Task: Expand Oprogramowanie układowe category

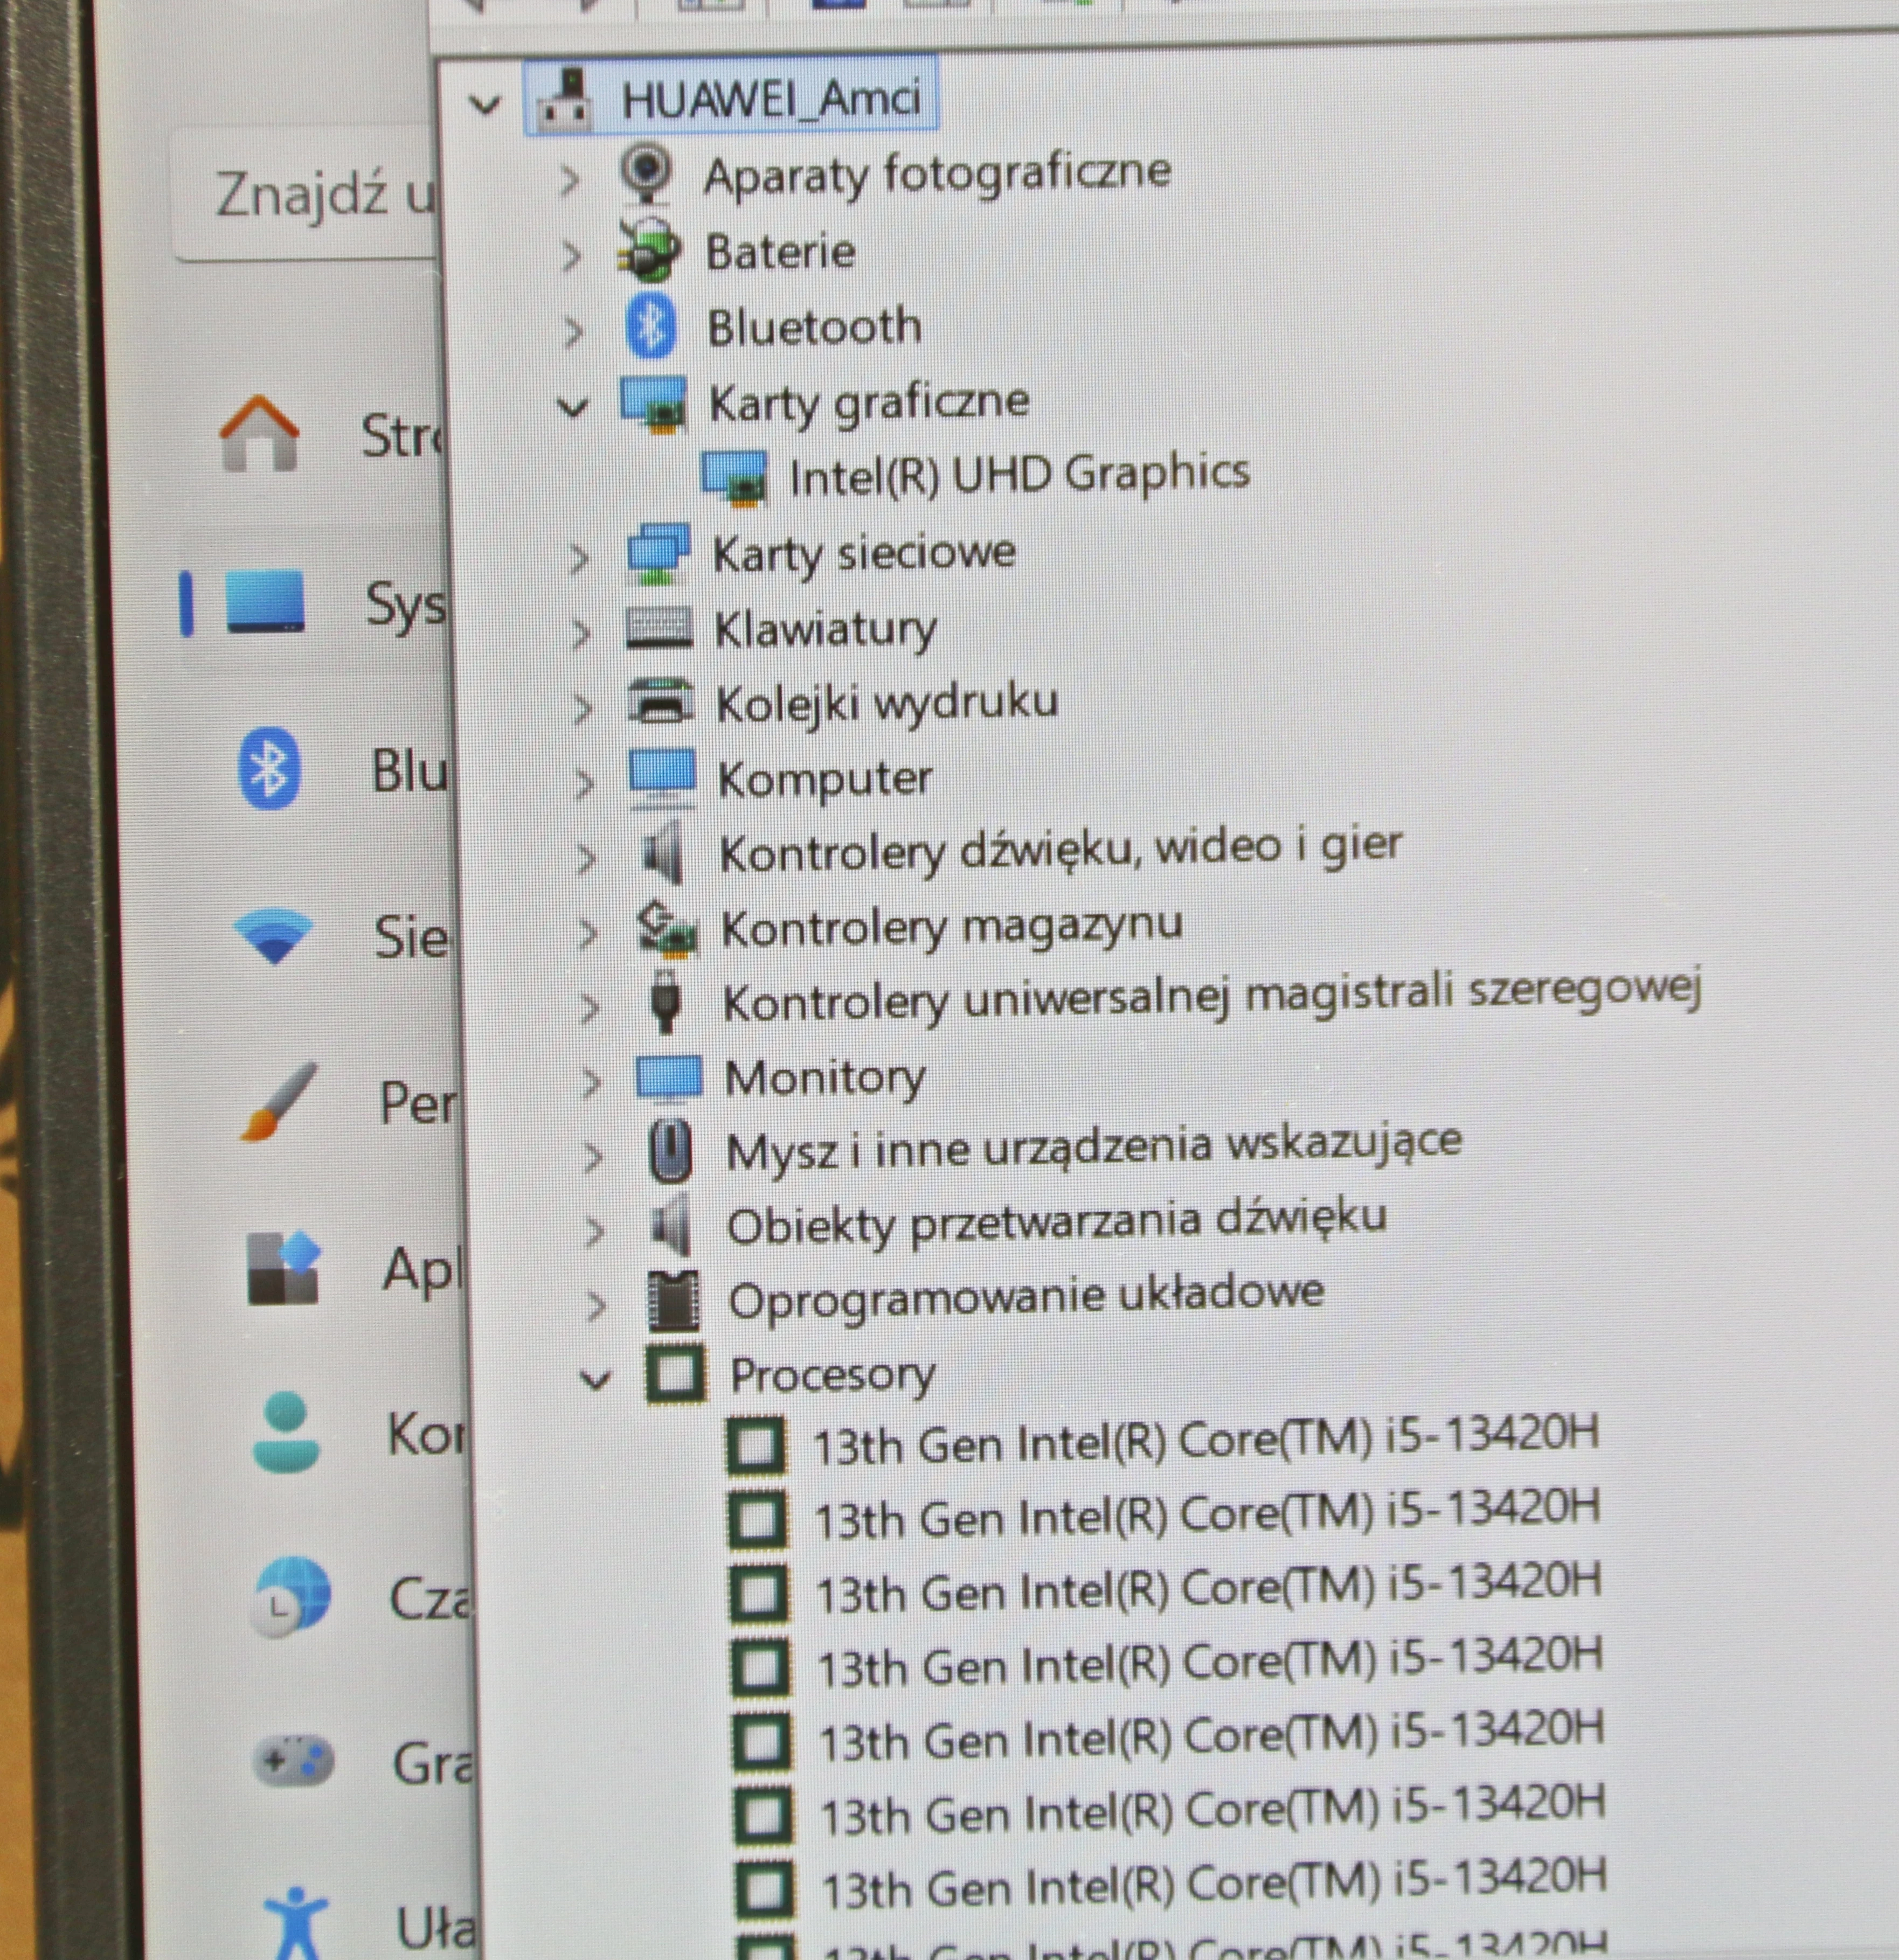Action: [x=597, y=1305]
